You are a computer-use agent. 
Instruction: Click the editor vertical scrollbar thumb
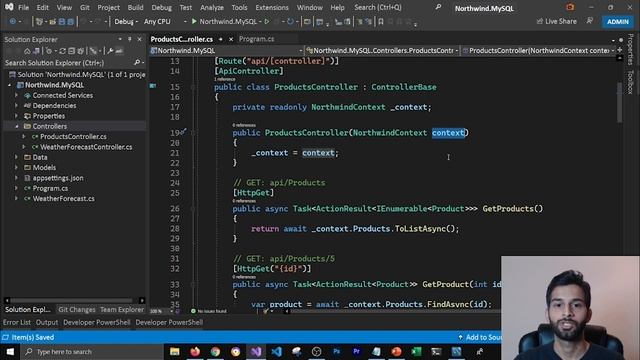coord(620,102)
